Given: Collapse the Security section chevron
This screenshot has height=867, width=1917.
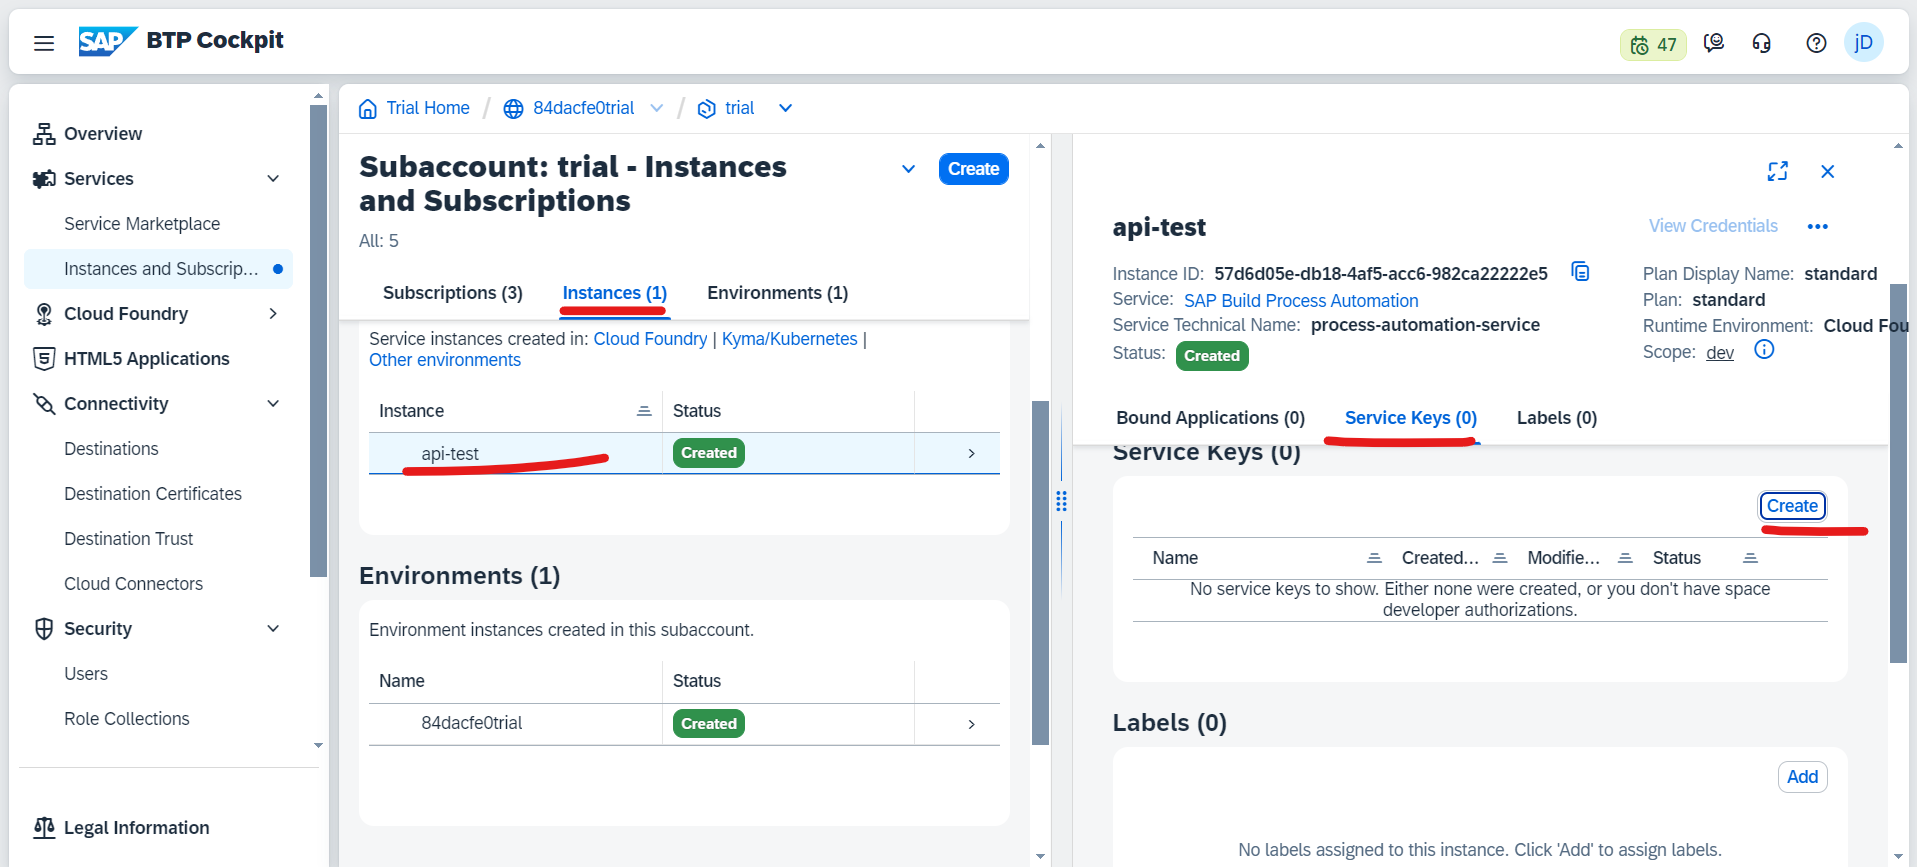Looking at the screenshot, I should click(273, 629).
